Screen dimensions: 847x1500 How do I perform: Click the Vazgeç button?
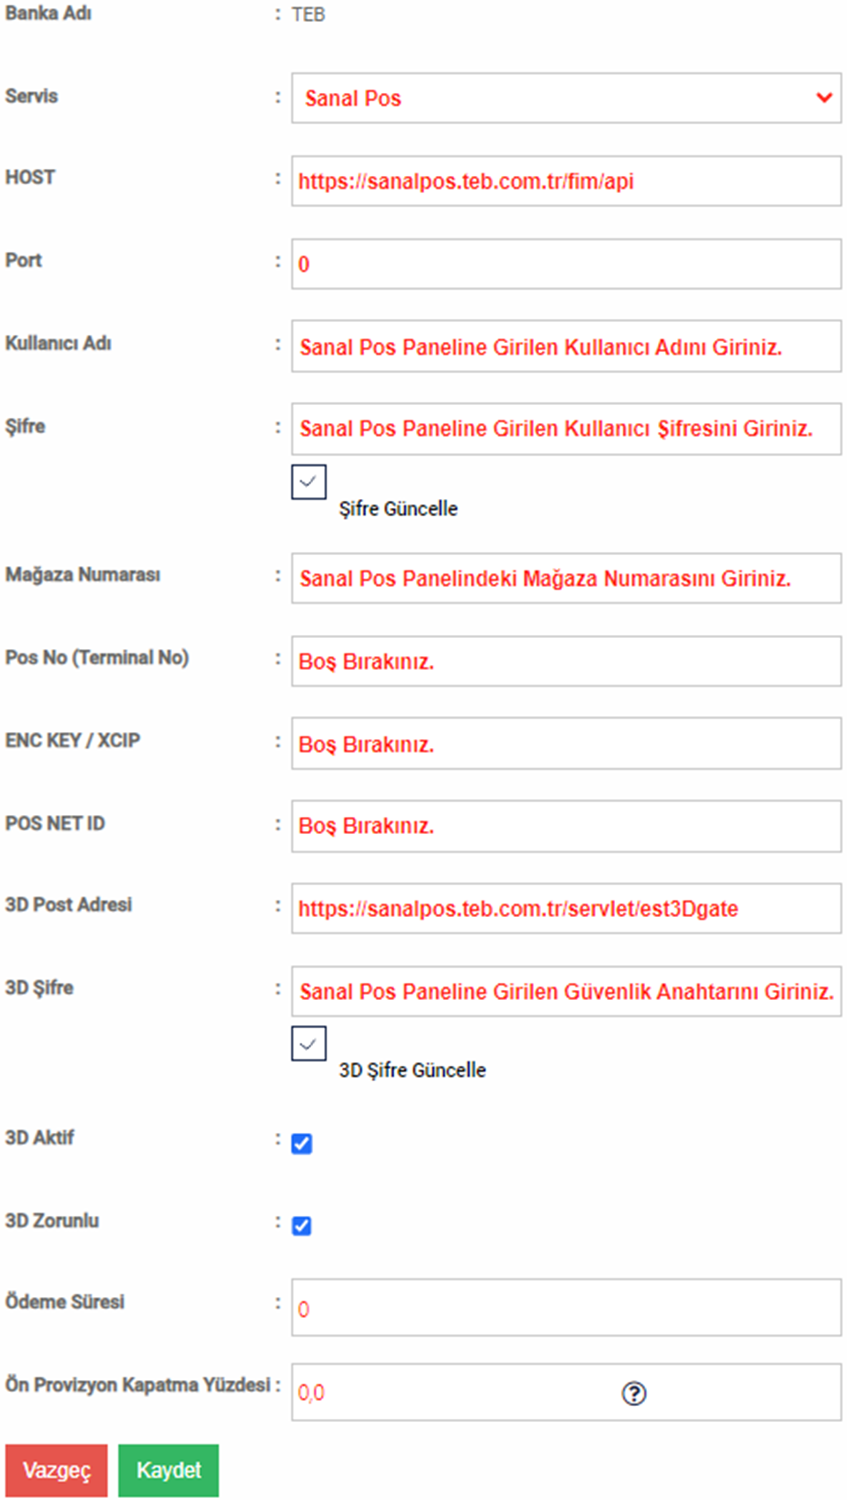56,1470
